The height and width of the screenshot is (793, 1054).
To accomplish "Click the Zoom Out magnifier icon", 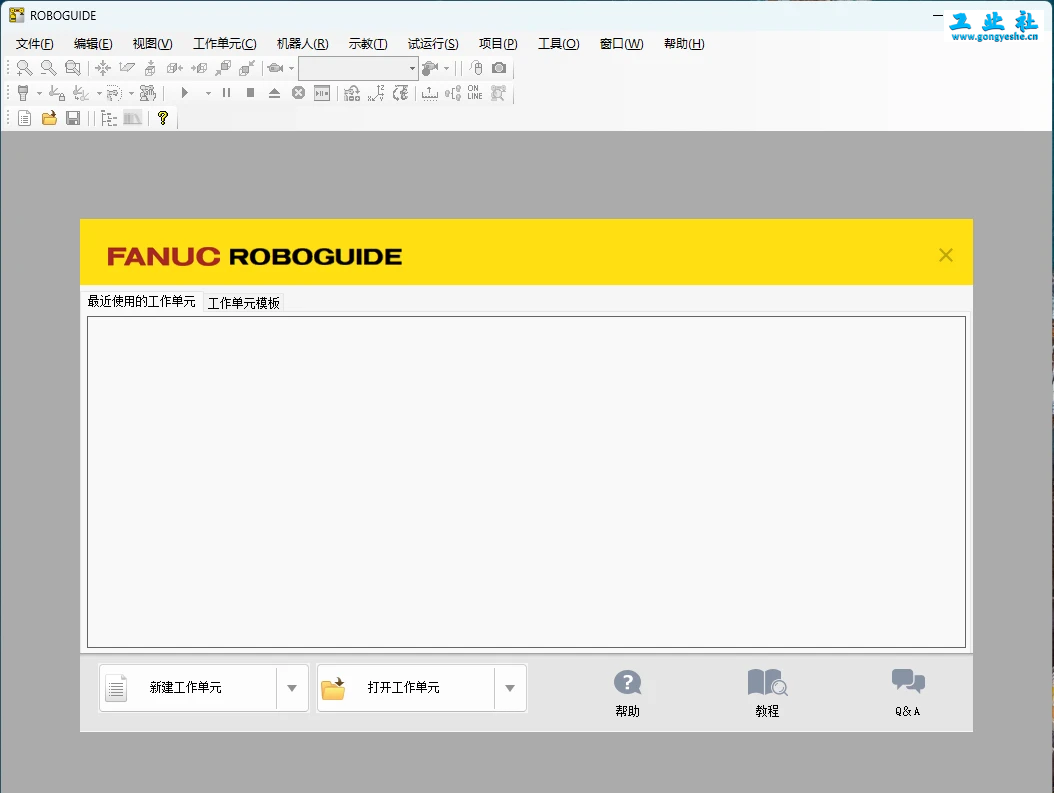I will coord(48,68).
